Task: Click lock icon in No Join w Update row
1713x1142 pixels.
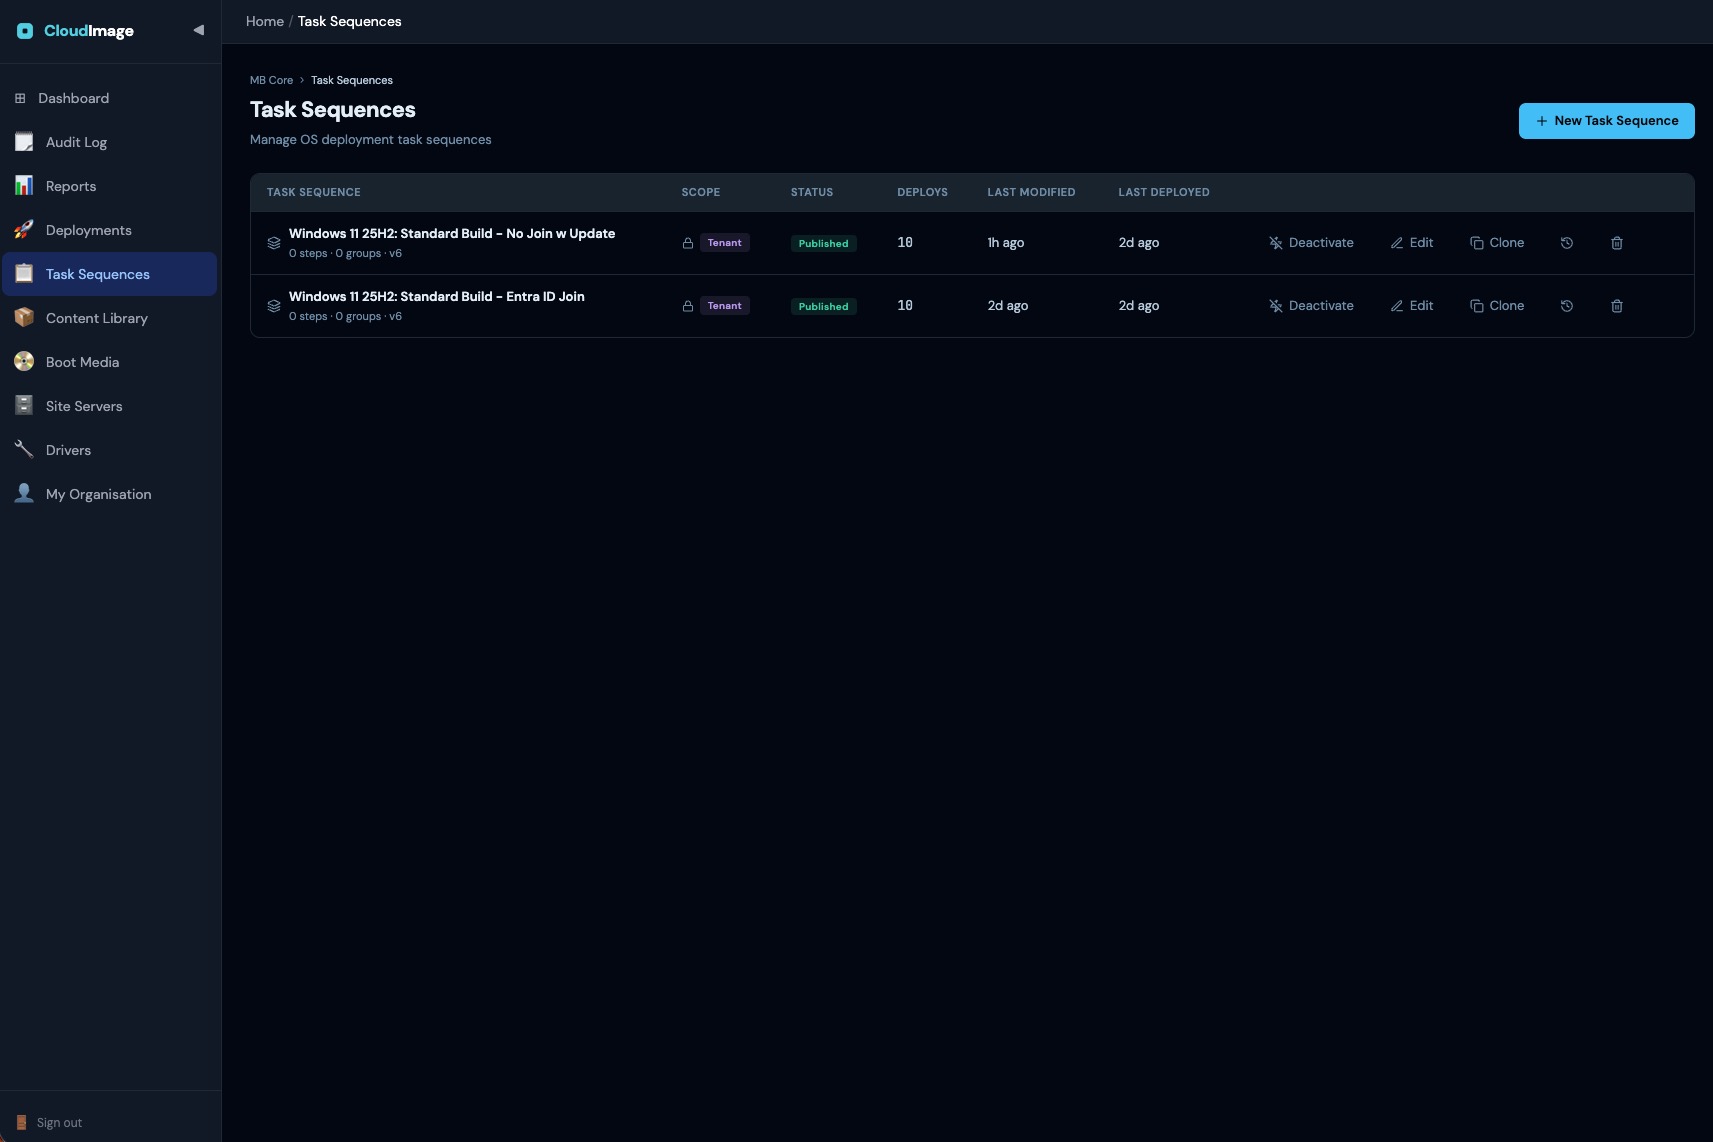Action: pyautogui.click(x=688, y=243)
